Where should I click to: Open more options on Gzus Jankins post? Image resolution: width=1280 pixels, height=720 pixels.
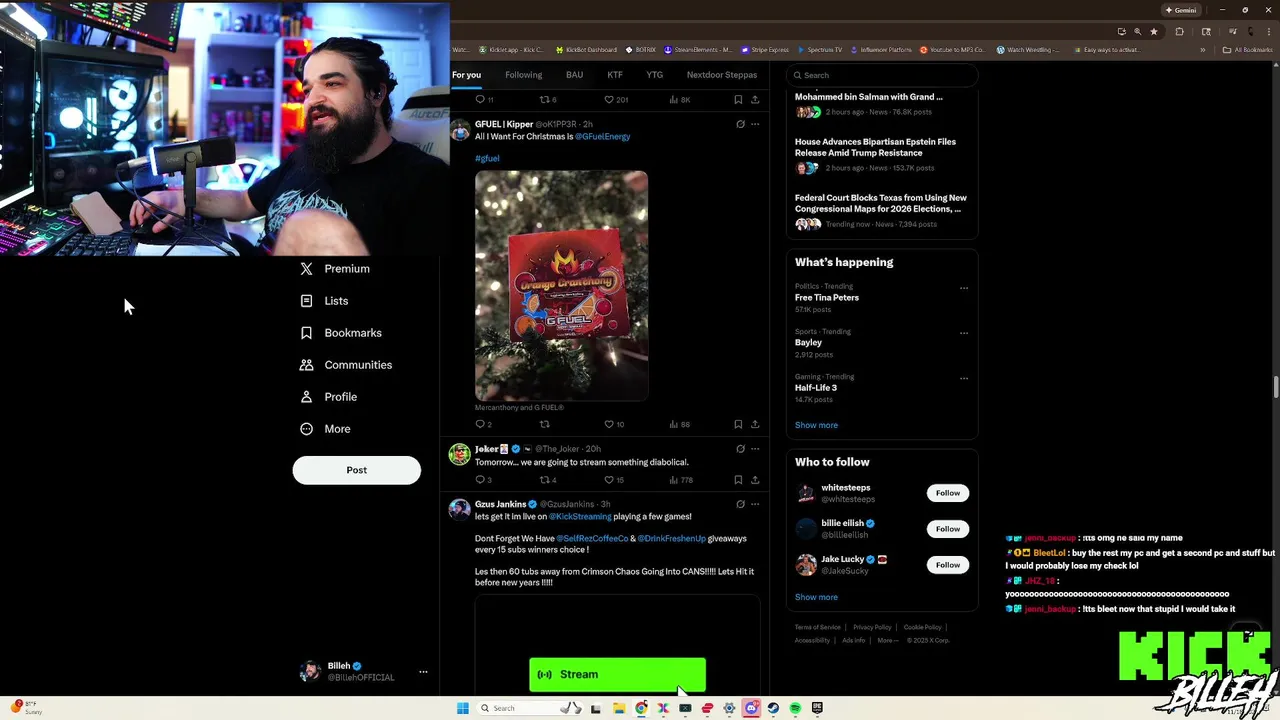click(x=755, y=504)
